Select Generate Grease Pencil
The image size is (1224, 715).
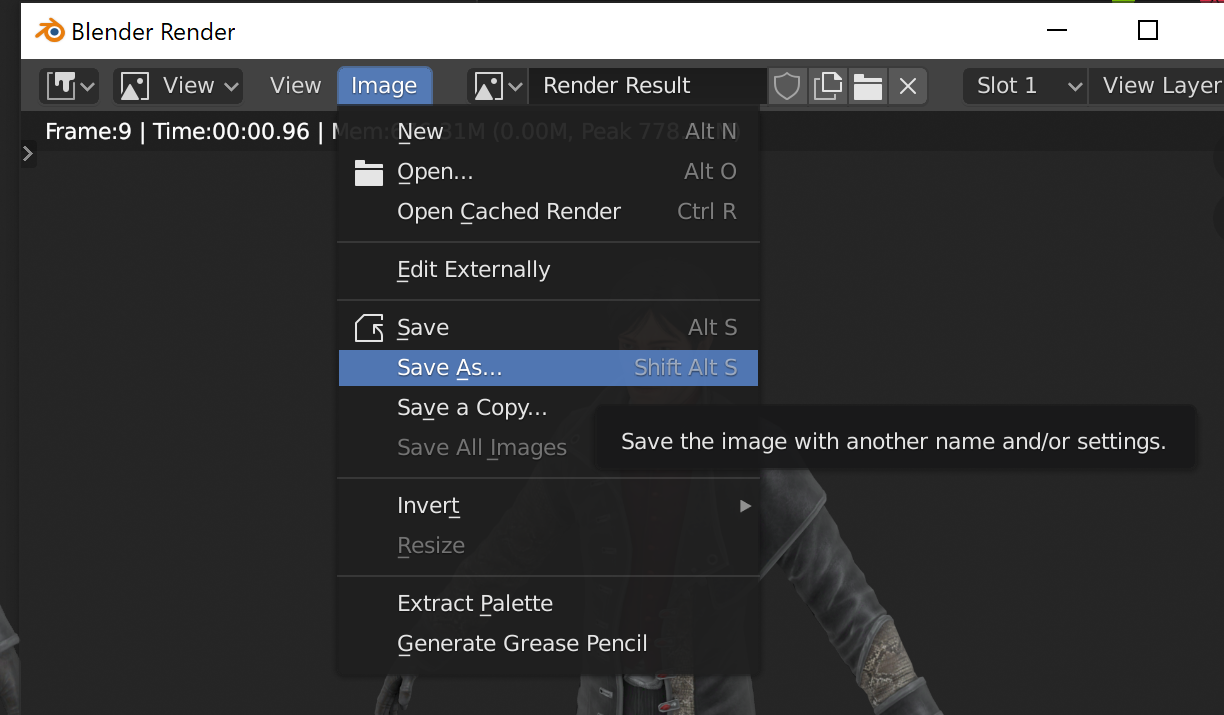pos(548,644)
